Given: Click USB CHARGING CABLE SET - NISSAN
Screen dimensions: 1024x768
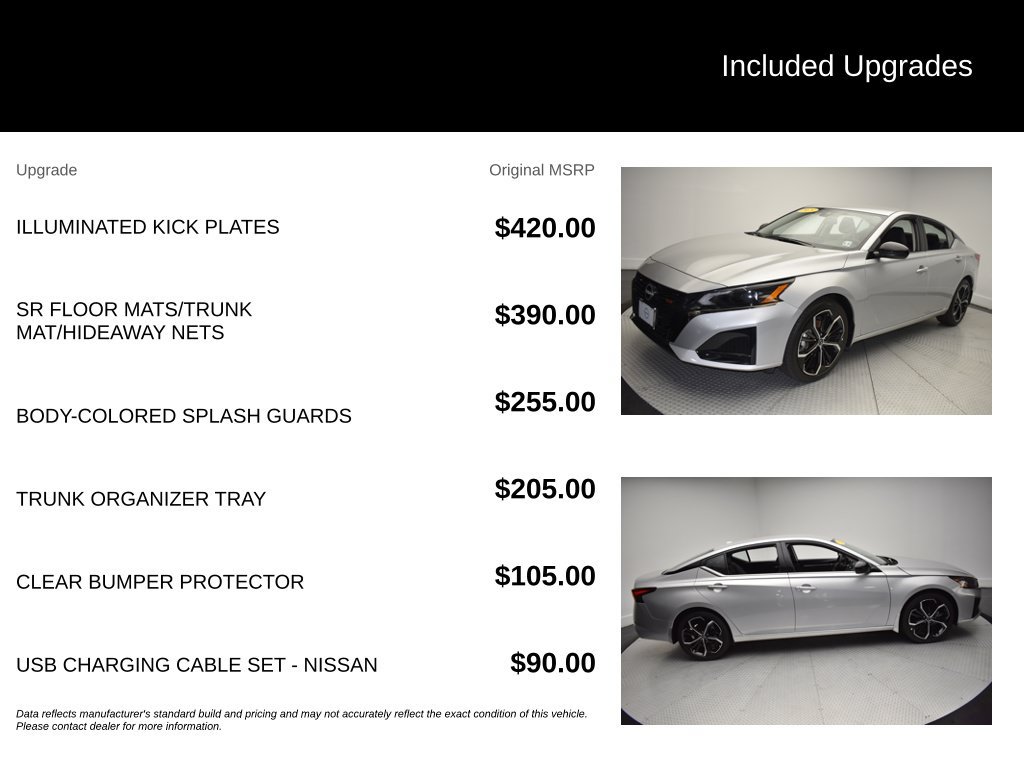Looking at the screenshot, I should click(x=197, y=665).
